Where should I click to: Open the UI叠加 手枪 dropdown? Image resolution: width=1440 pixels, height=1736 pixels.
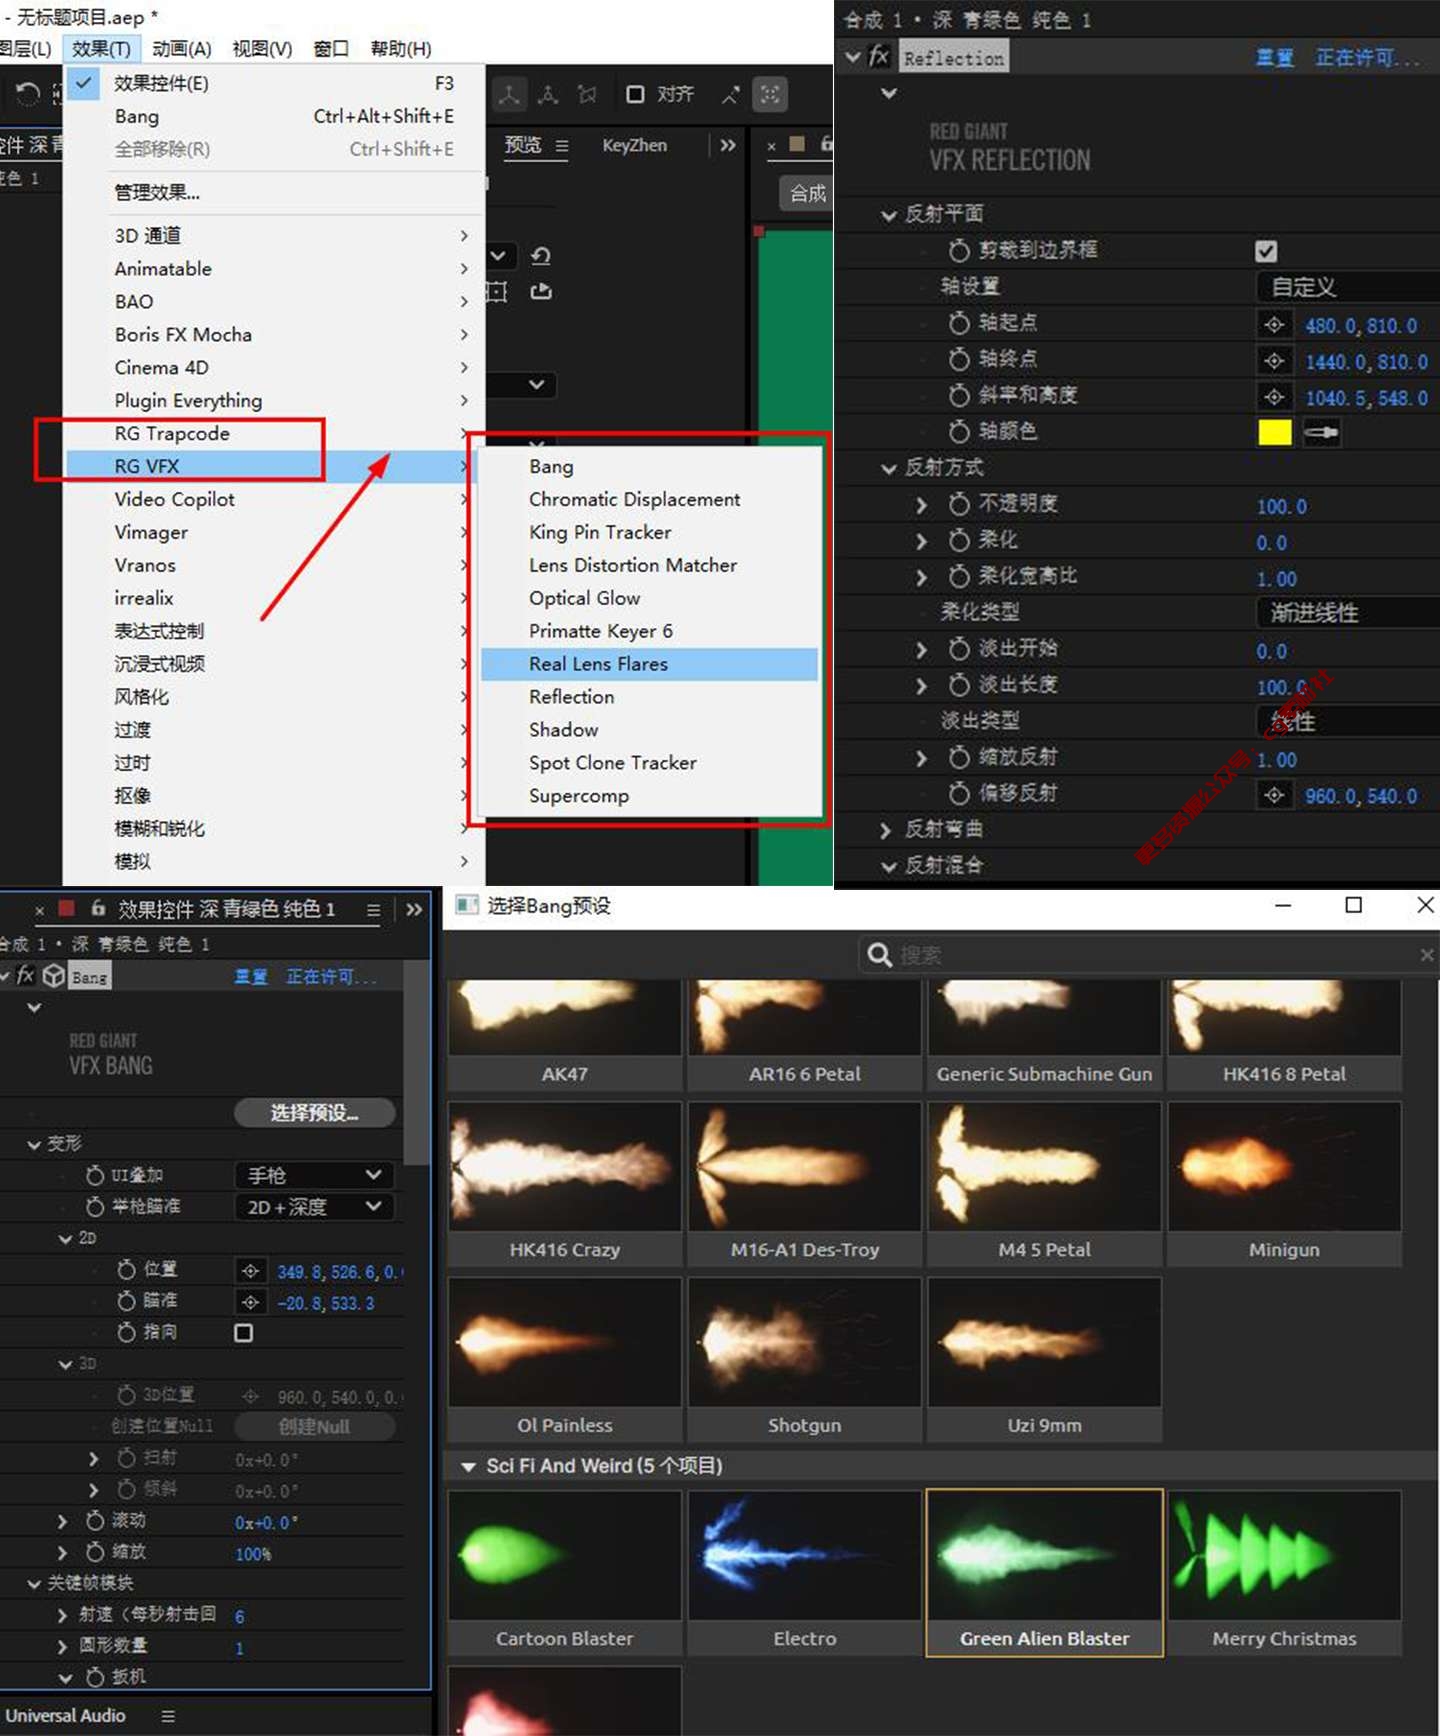[x=314, y=1175]
